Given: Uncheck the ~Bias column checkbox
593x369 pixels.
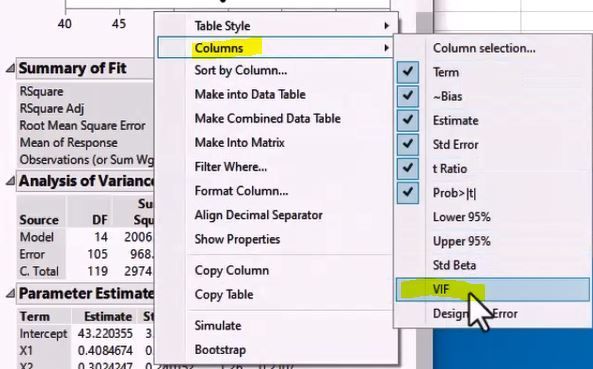Looking at the screenshot, I should pos(408,96).
